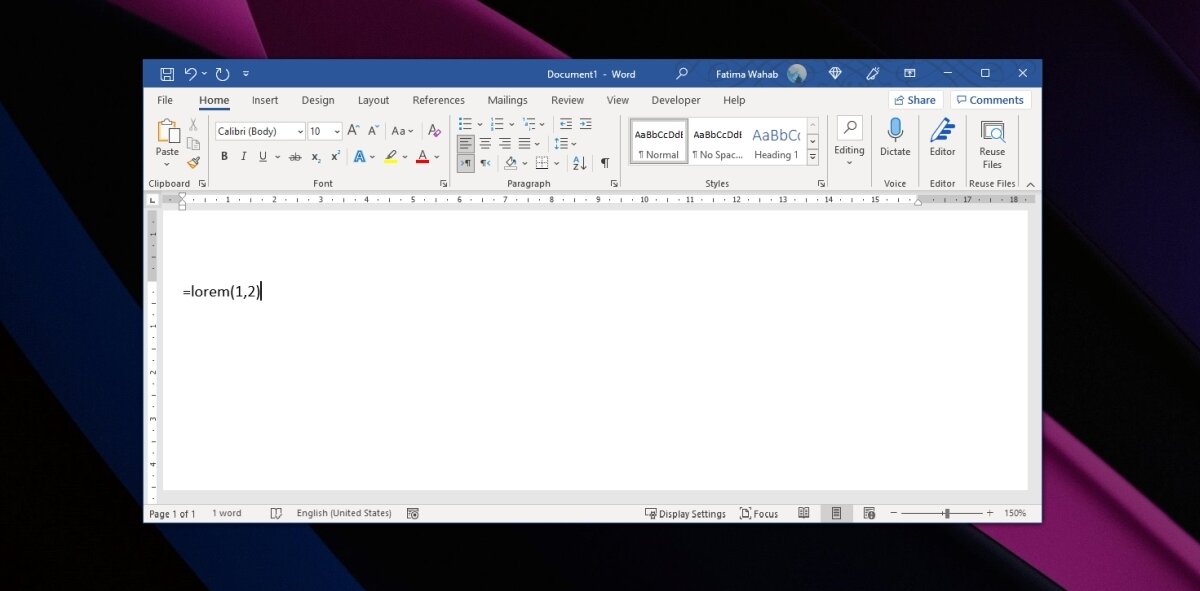
Task: Click the word count in status bar
Action: 227,513
